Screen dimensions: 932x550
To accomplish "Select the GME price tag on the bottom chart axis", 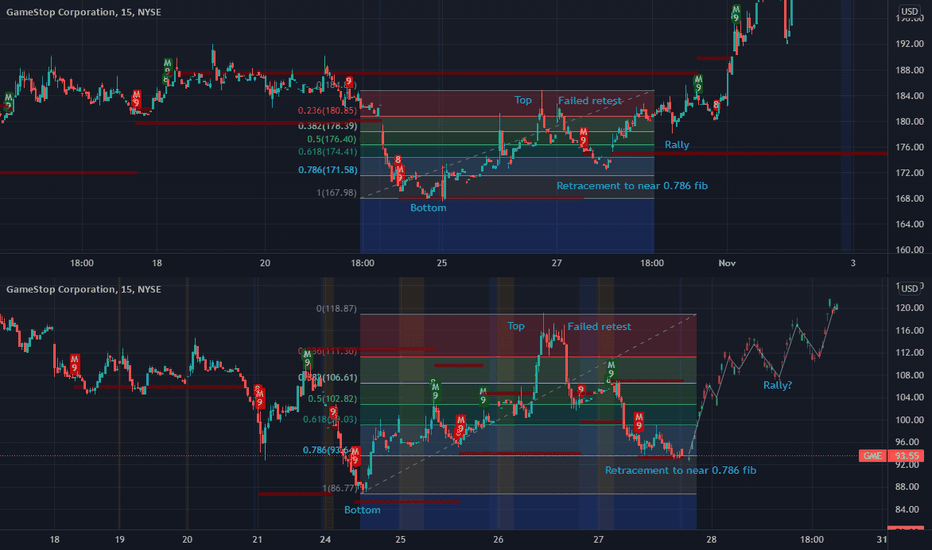I will (873, 456).
